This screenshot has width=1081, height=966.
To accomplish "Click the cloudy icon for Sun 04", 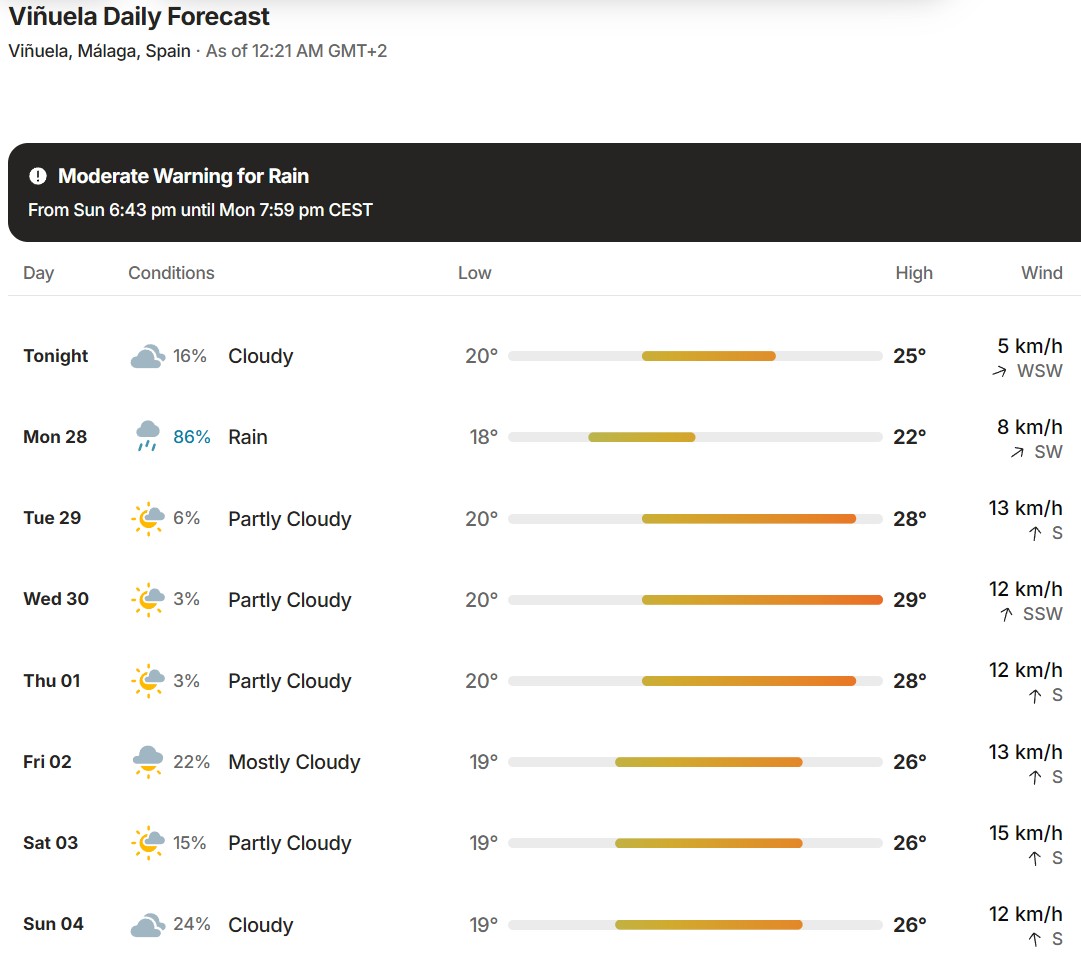I will point(148,925).
